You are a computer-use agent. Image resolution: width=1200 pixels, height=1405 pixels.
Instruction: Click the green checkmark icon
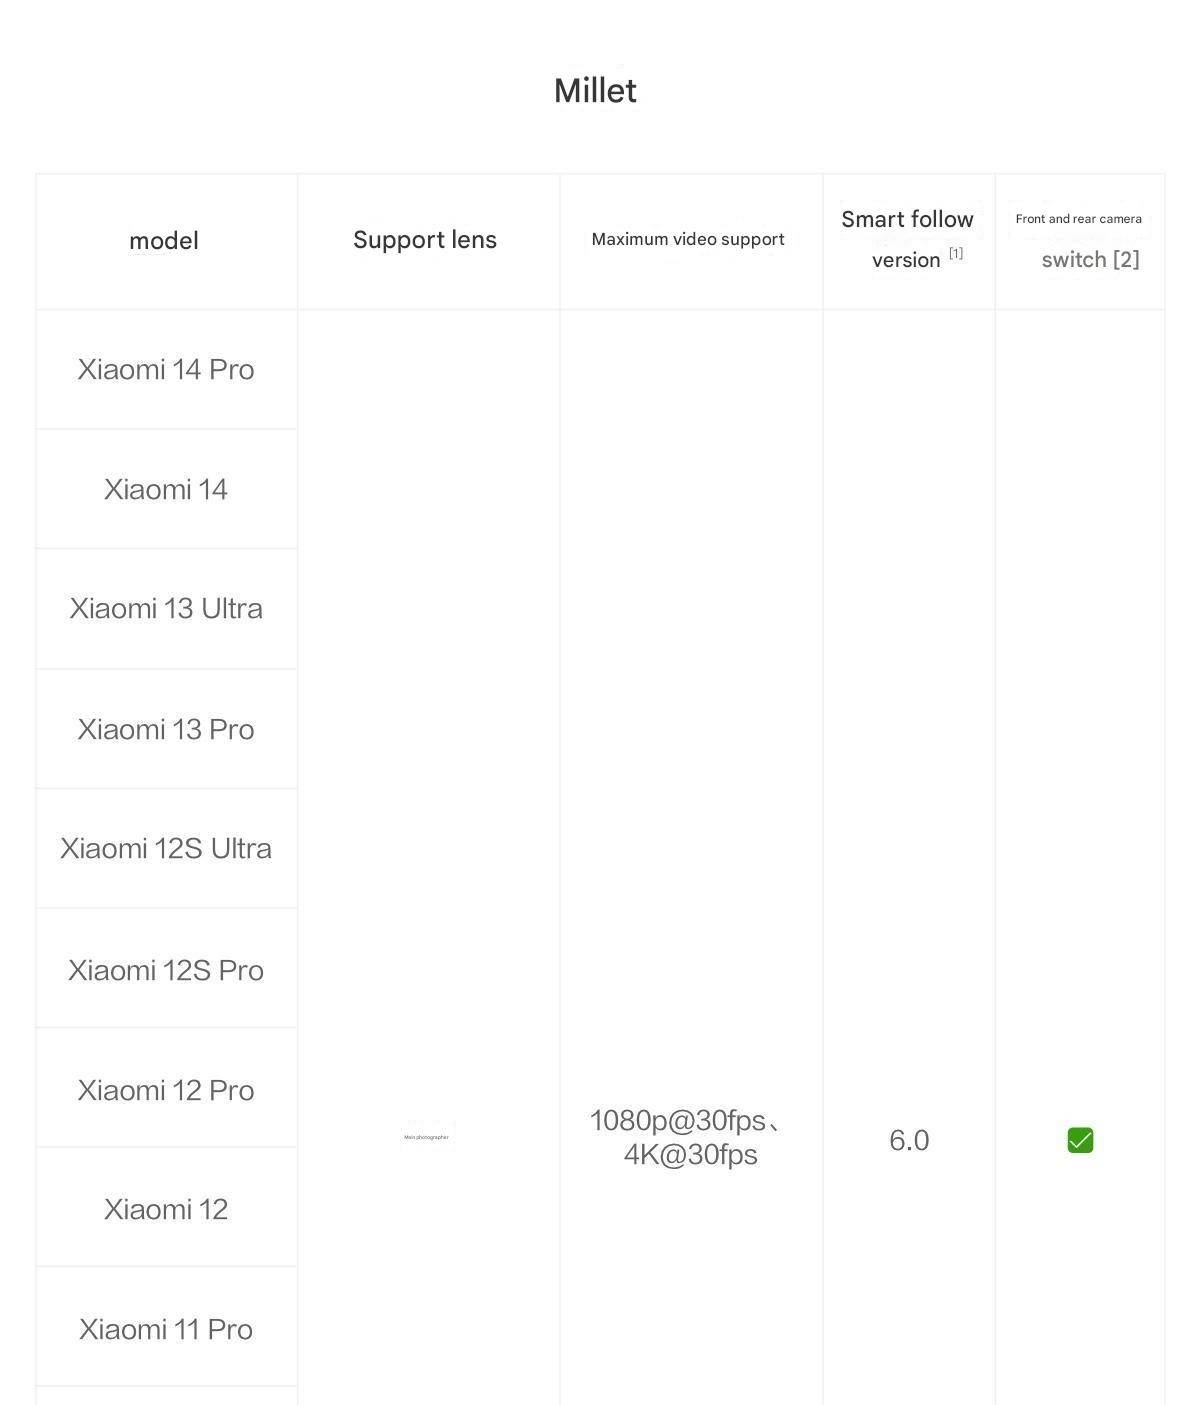coord(1080,1140)
